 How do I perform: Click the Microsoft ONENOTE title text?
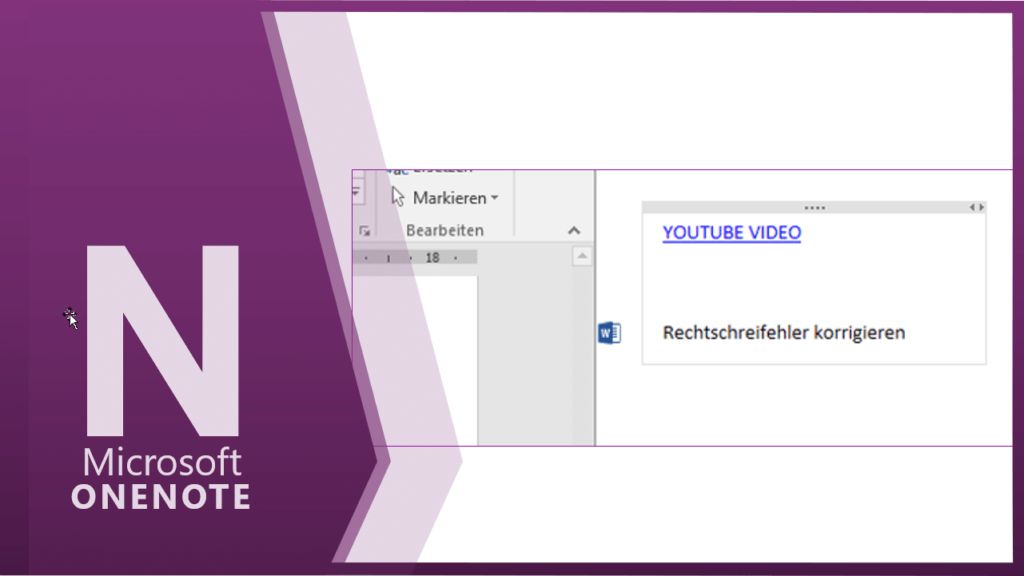click(162, 479)
